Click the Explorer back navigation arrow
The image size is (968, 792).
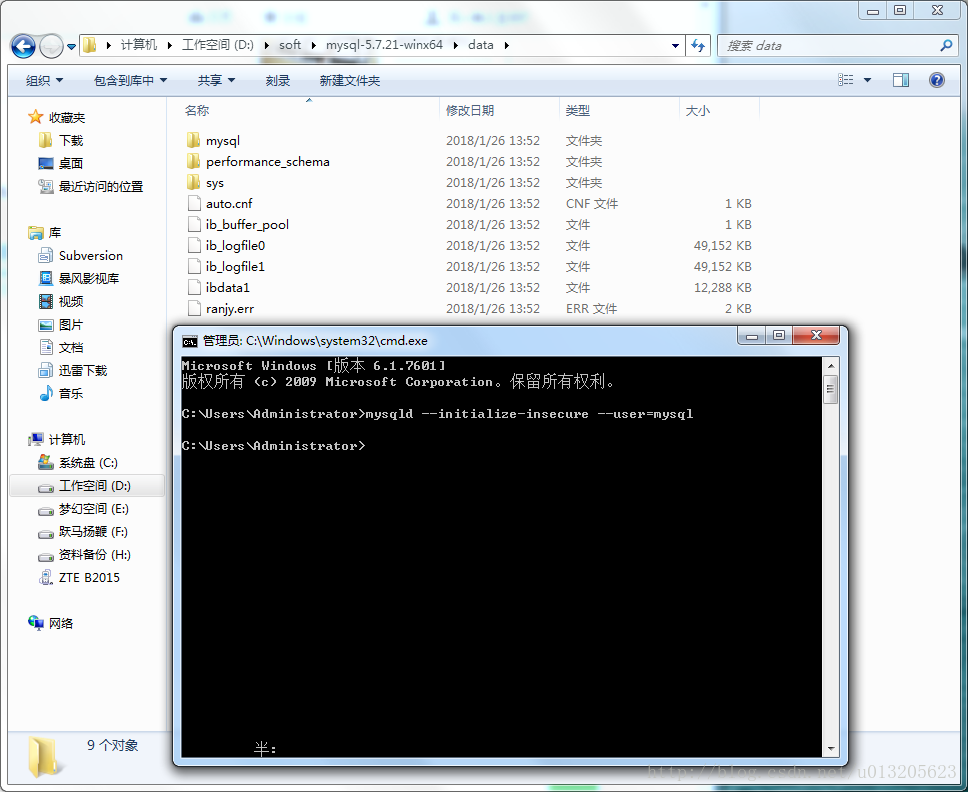[23, 46]
